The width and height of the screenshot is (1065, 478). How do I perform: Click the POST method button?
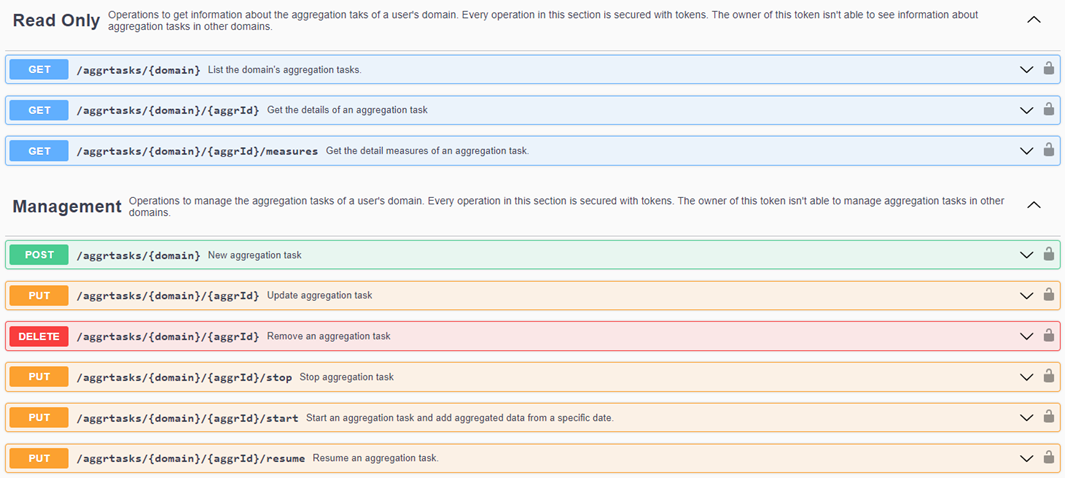[39, 255]
